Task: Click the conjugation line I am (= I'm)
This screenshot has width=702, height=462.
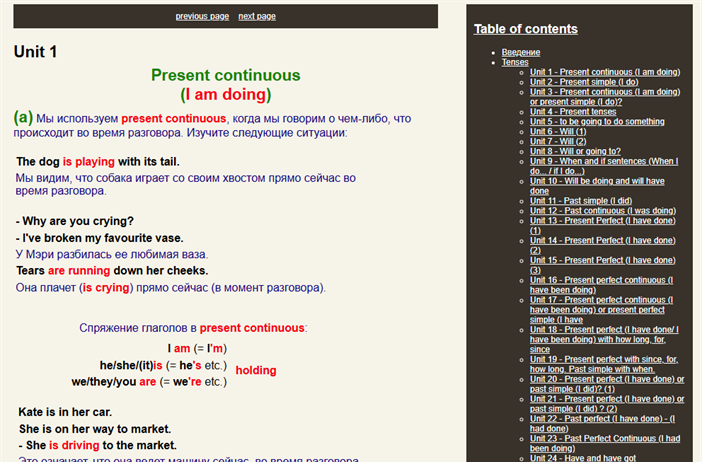Action: (197, 348)
